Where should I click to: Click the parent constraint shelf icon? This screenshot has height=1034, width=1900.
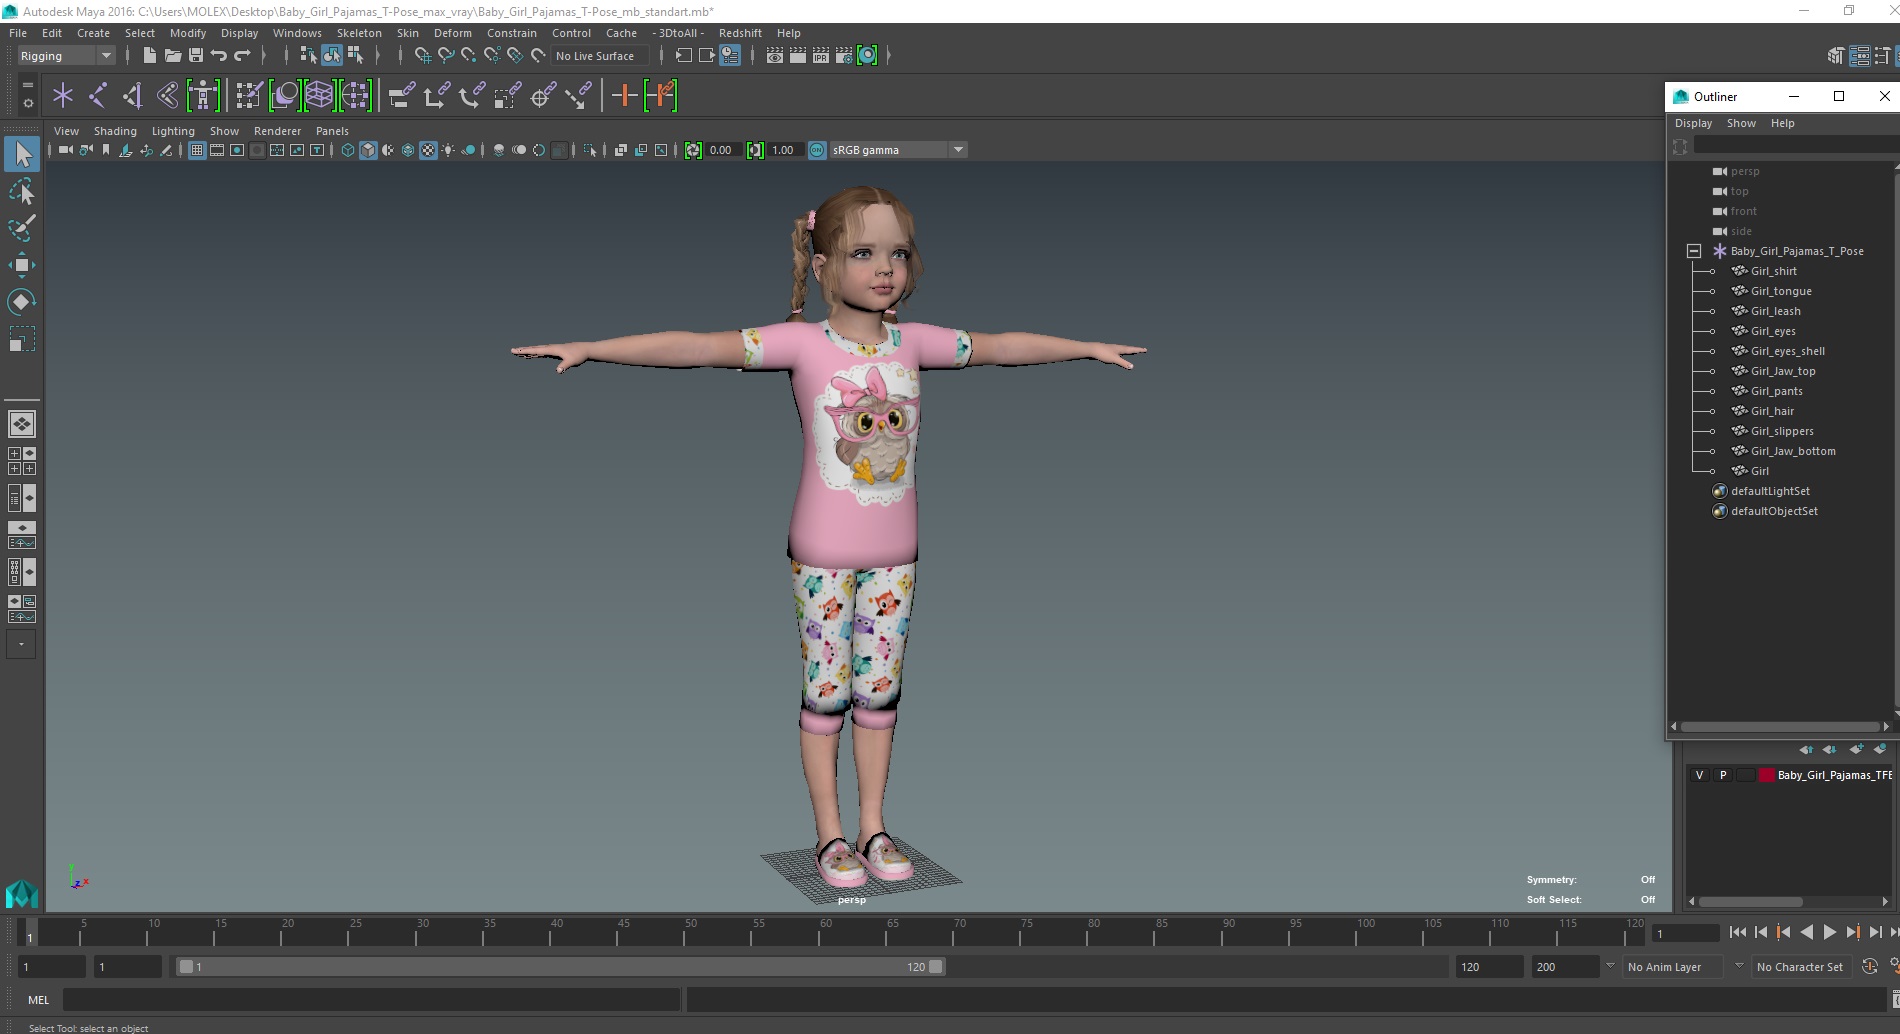point(401,96)
